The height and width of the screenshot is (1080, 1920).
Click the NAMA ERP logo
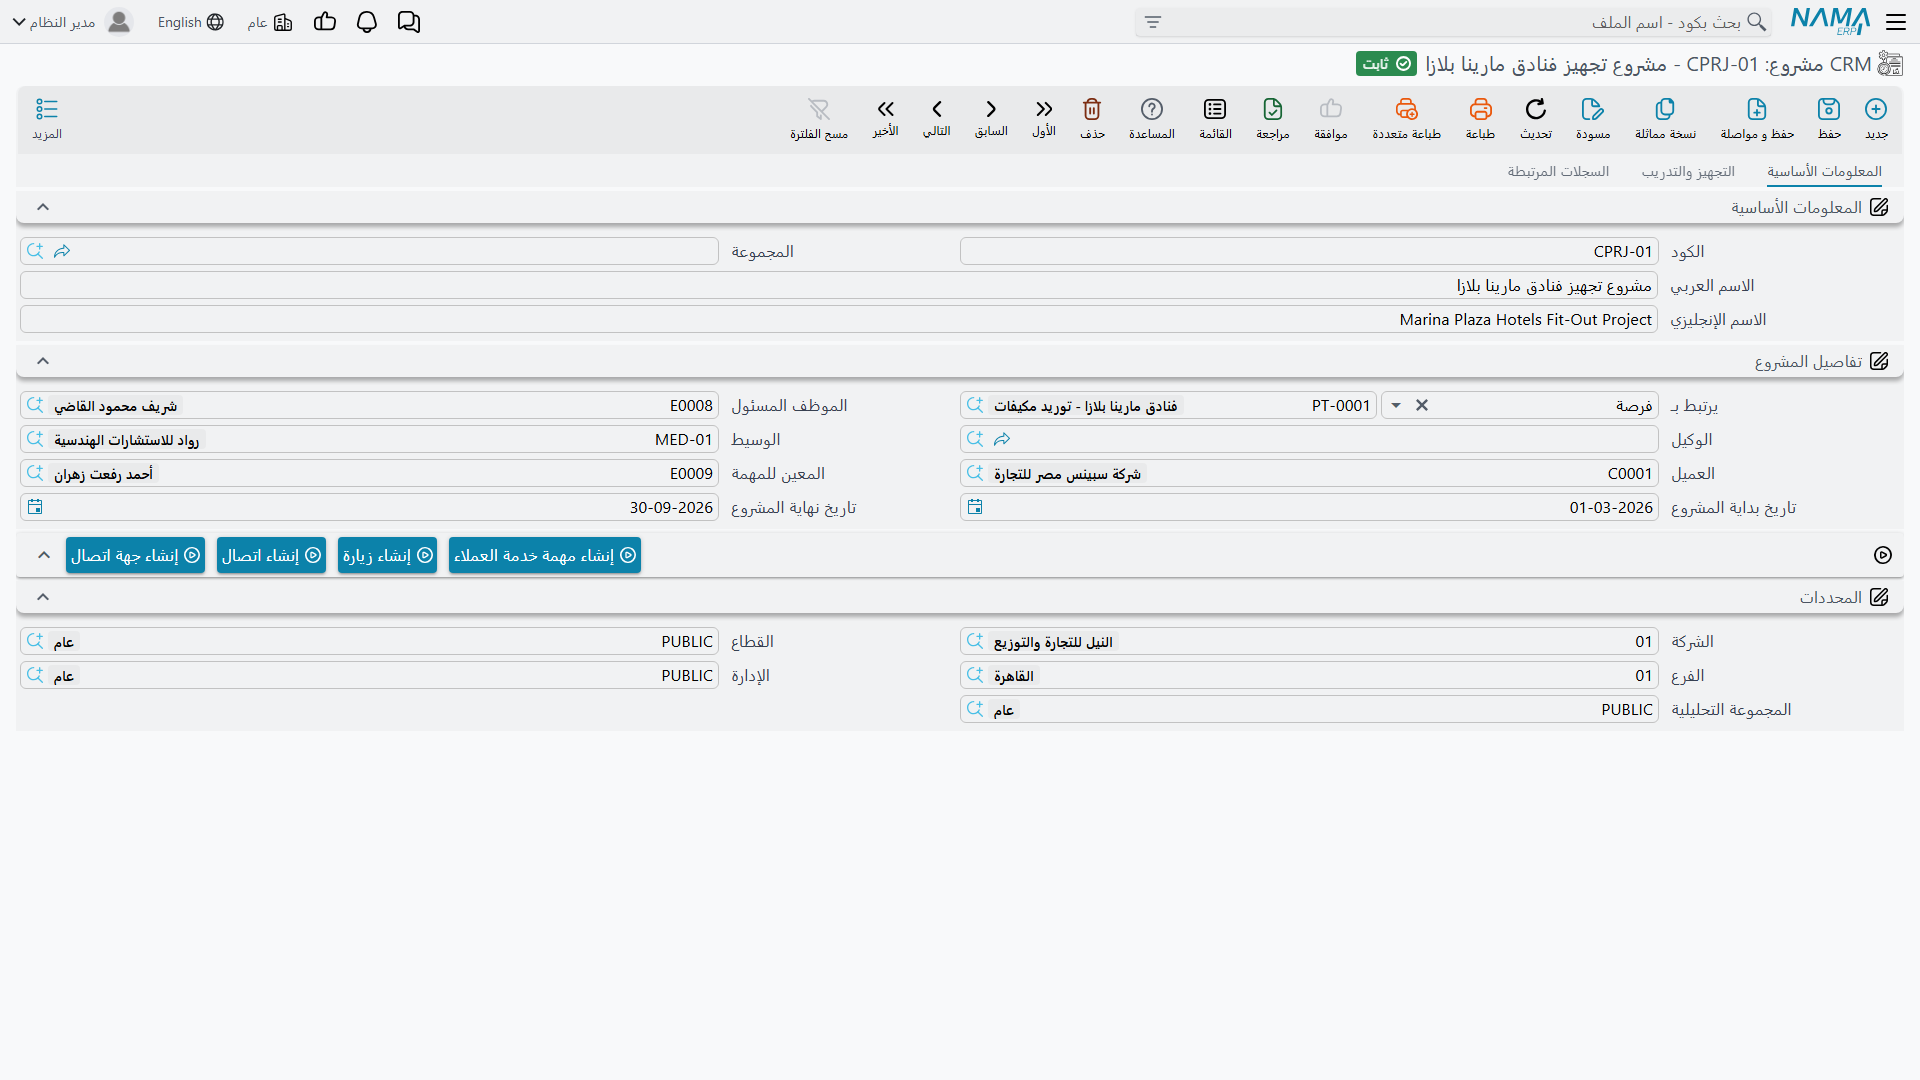pos(1830,22)
